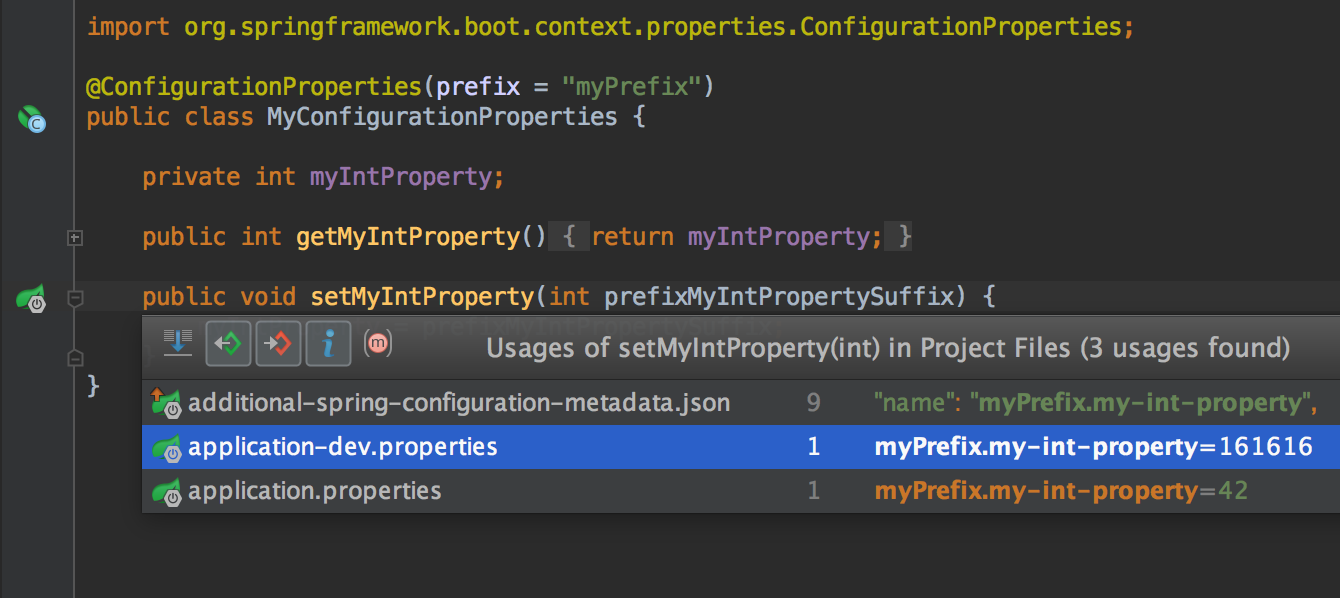Click the @ConfigurationProperties annotation in code
This screenshot has width=1340, height=600.
click(254, 87)
